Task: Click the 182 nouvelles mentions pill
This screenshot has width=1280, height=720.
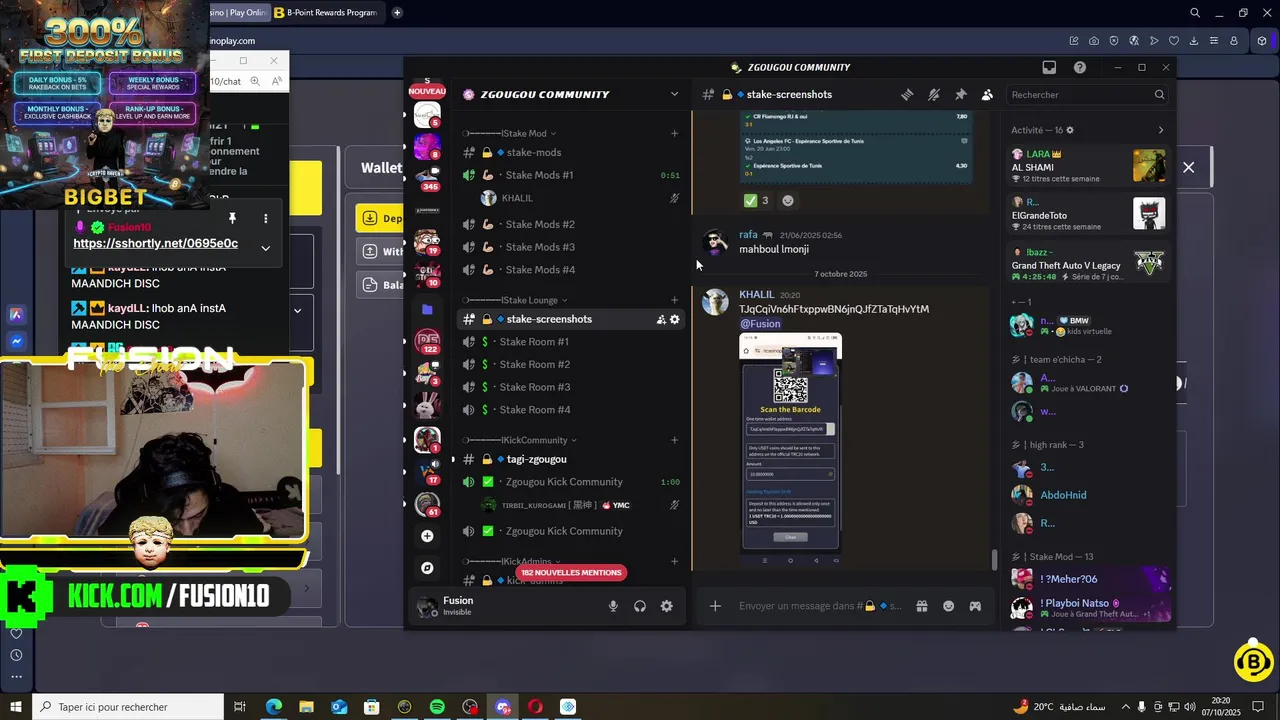Action: (571, 572)
